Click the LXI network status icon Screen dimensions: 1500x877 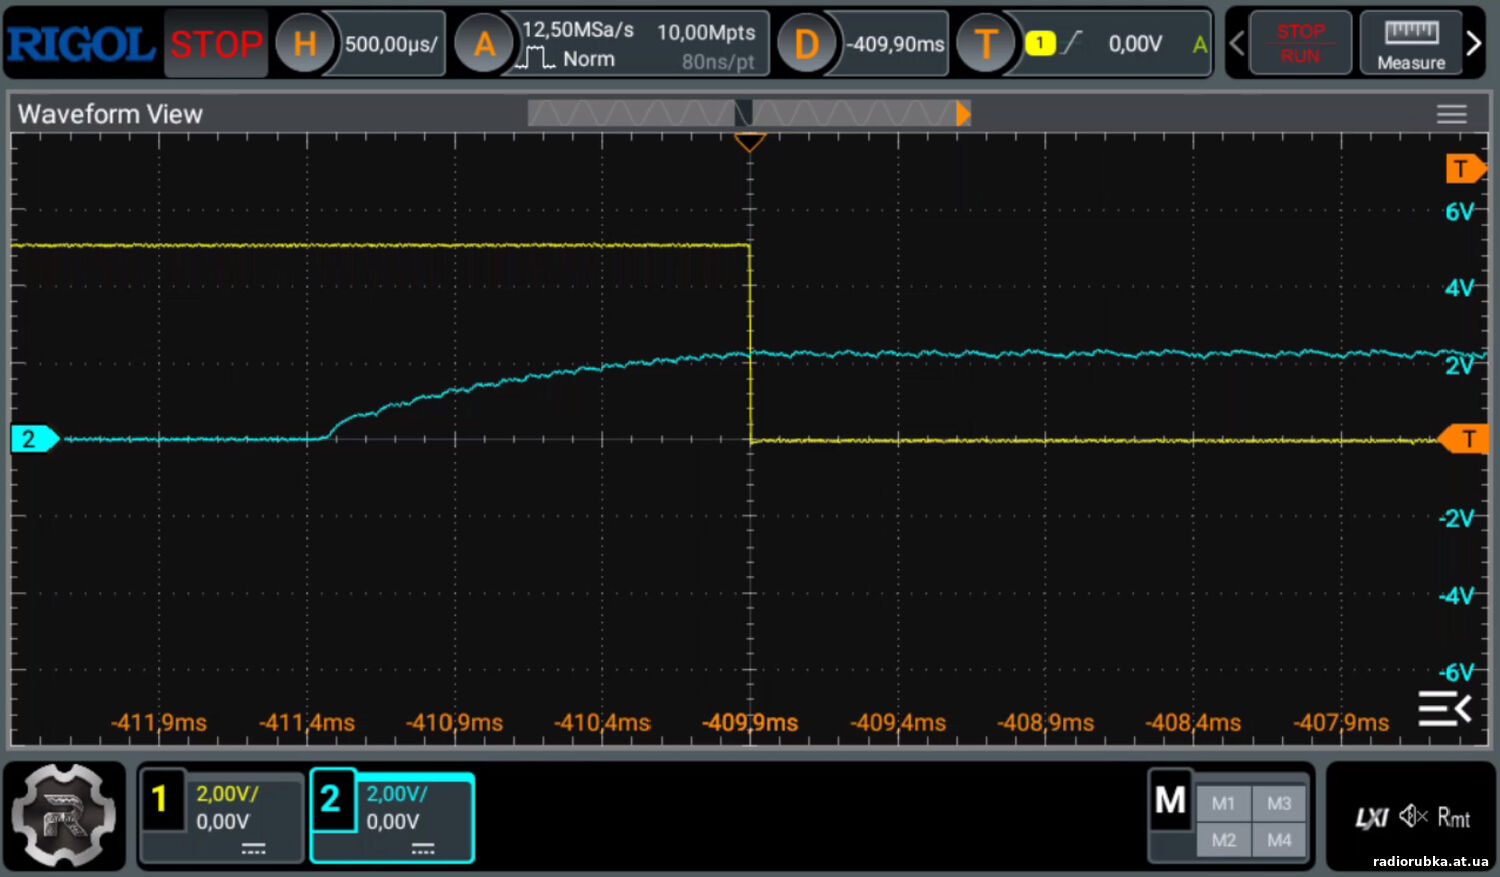tap(1371, 818)
